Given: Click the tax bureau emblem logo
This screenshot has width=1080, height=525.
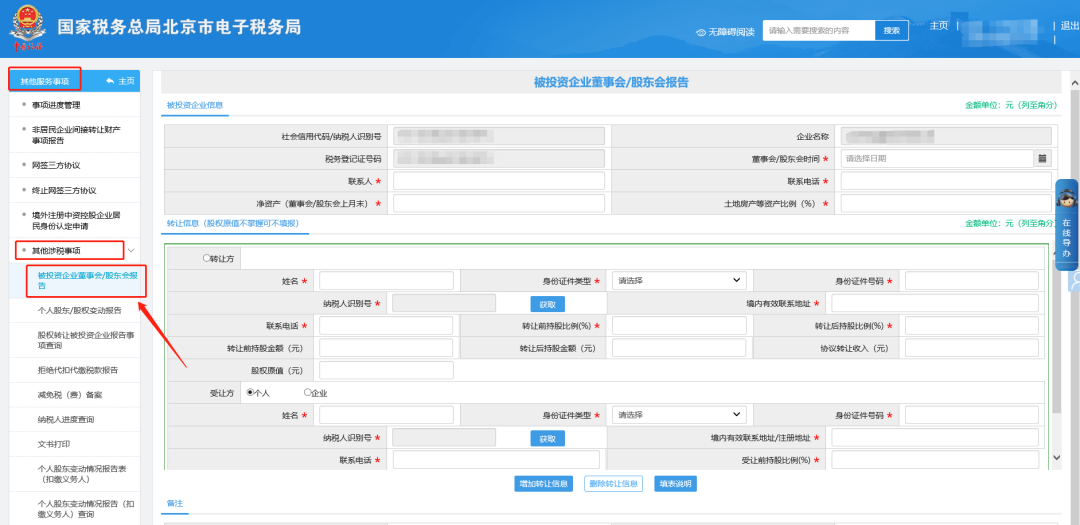Looking at the screenshot, I should (x=27, y=28).
